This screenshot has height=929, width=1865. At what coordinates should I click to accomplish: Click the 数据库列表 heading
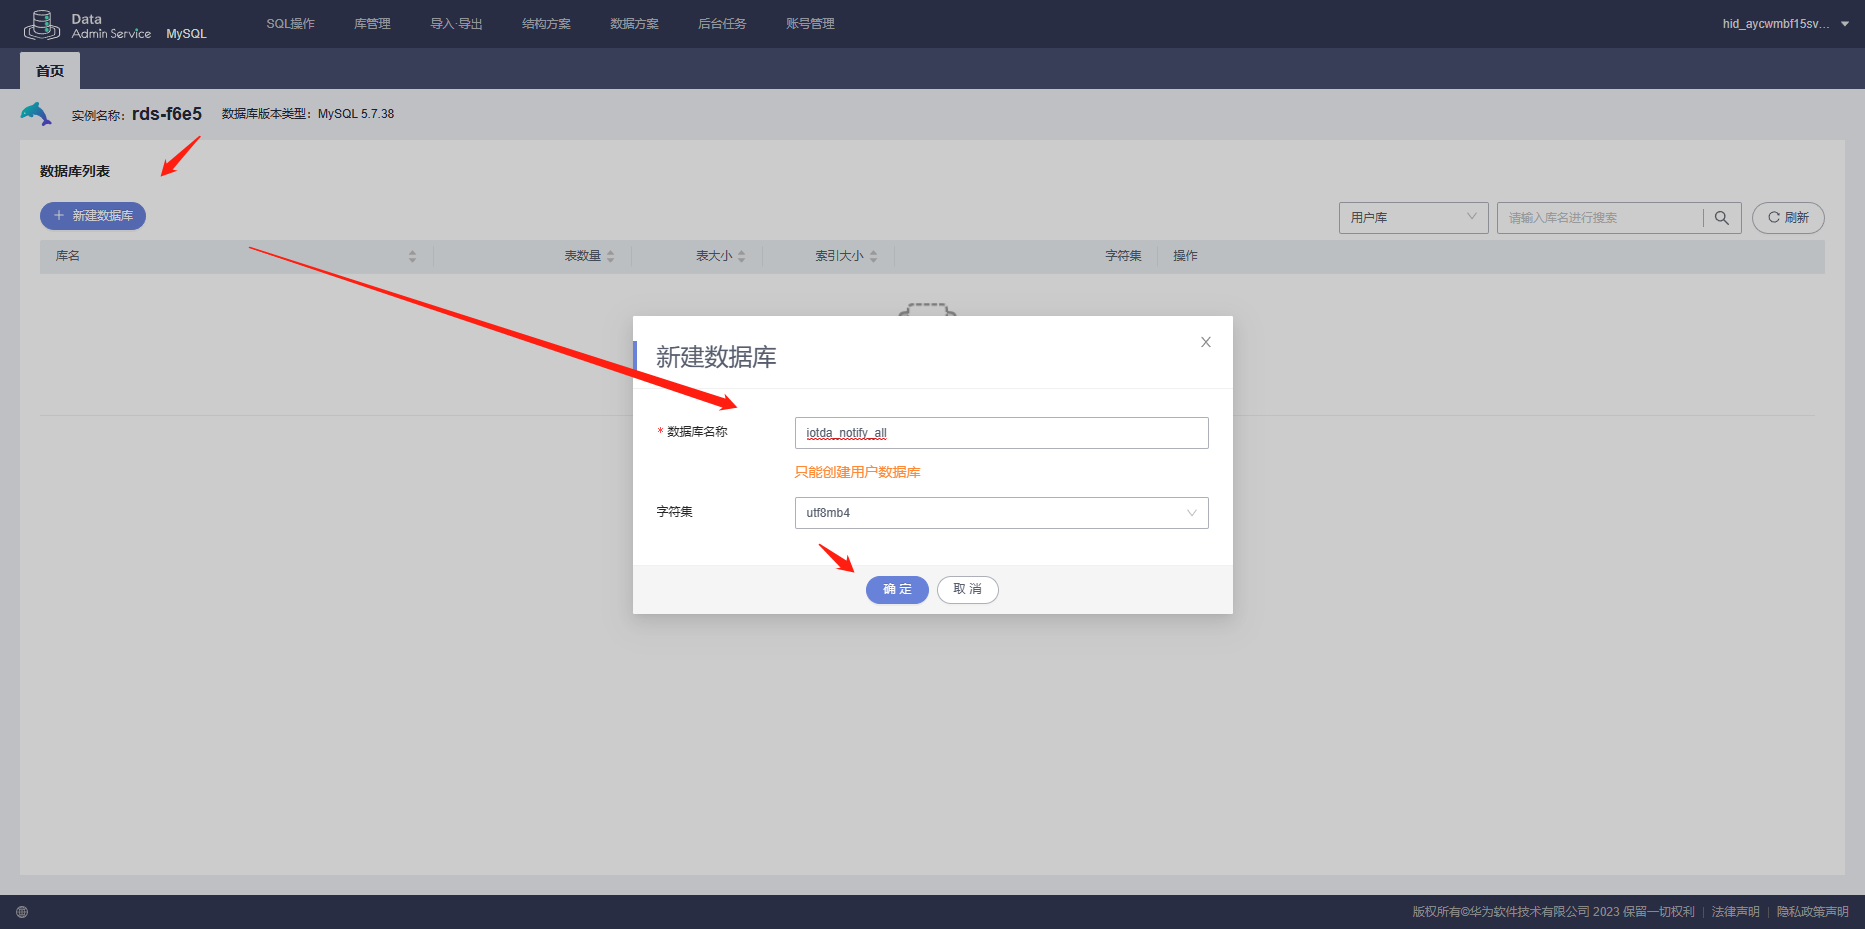click(x=75, y=172)
